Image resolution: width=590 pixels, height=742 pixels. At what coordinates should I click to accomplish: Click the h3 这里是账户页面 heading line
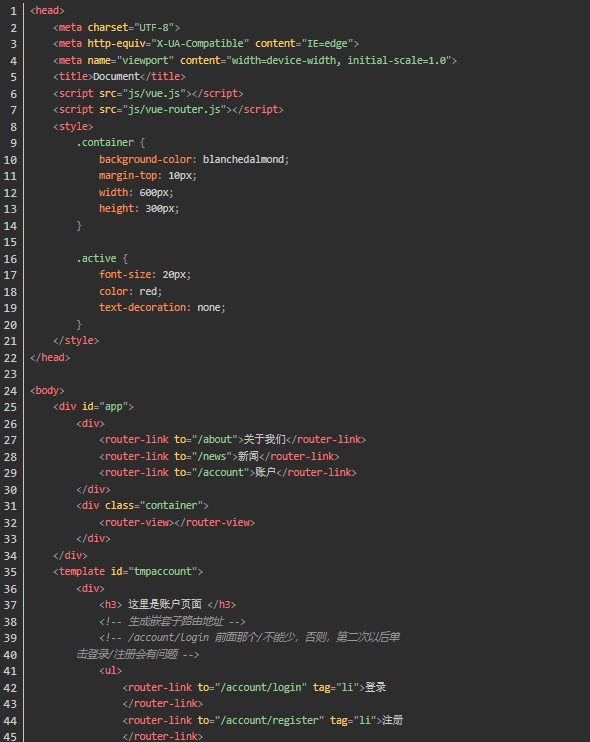[167, 605]
